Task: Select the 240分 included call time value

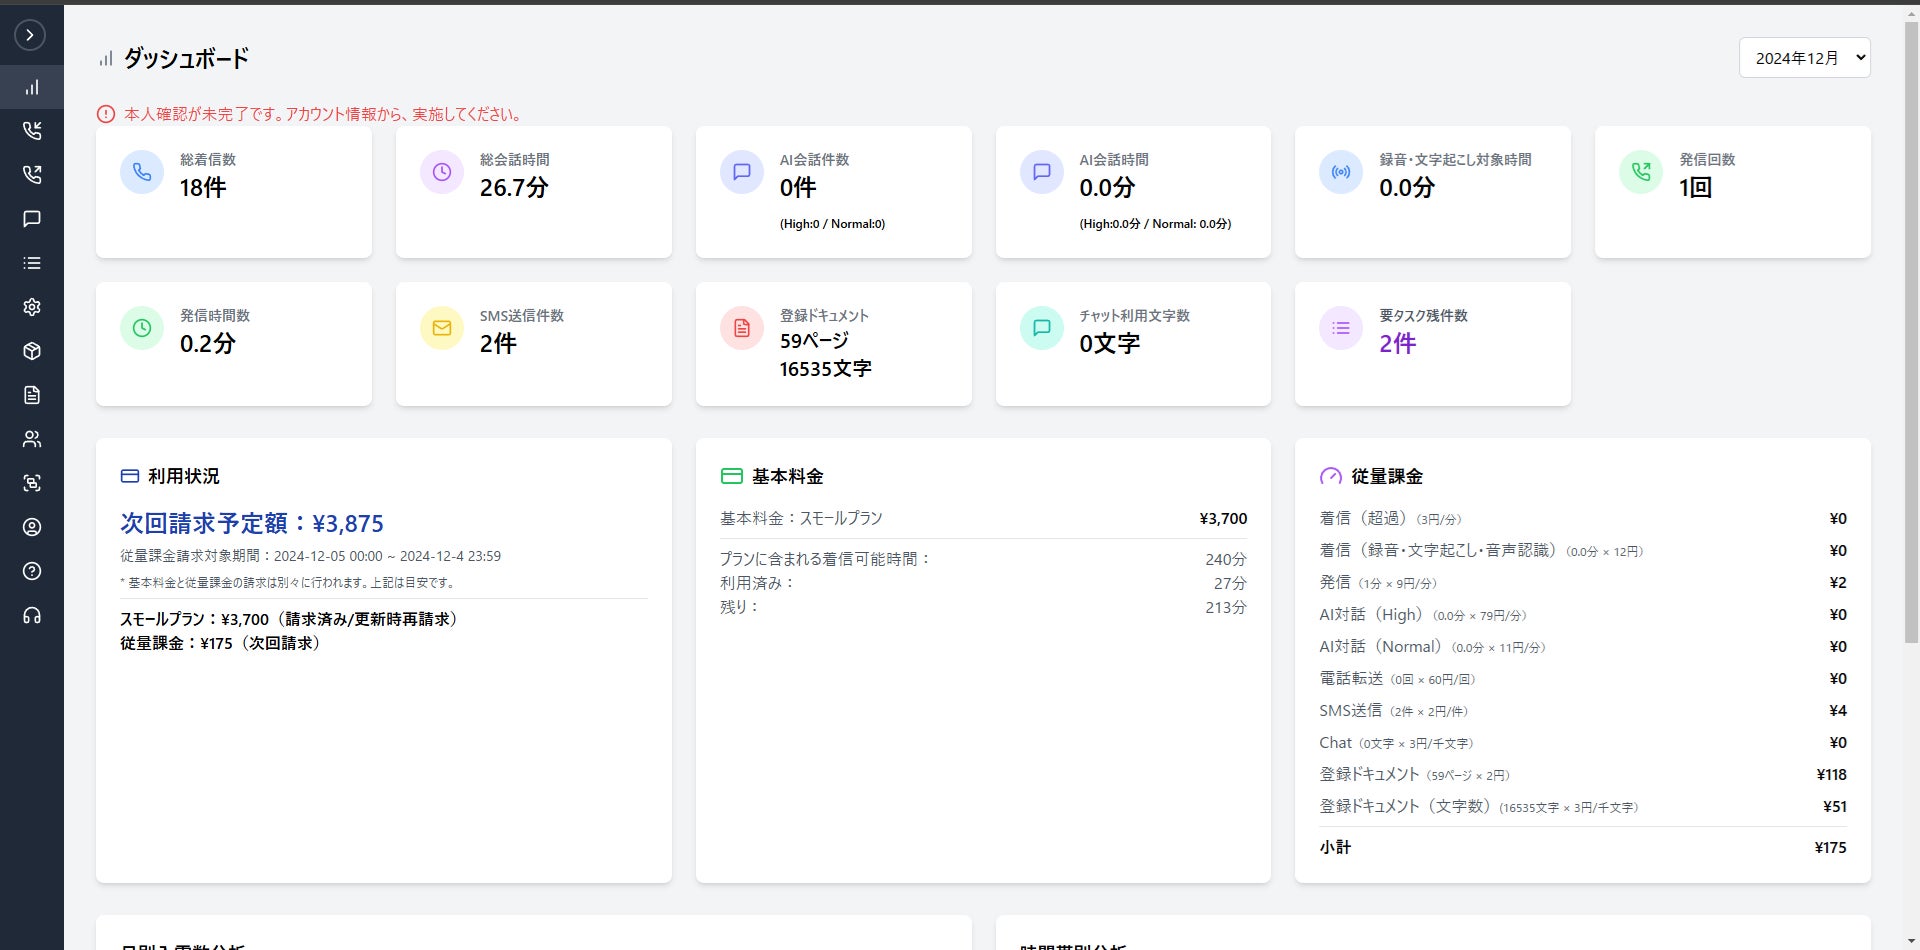Action: [x=1226, y=559]
